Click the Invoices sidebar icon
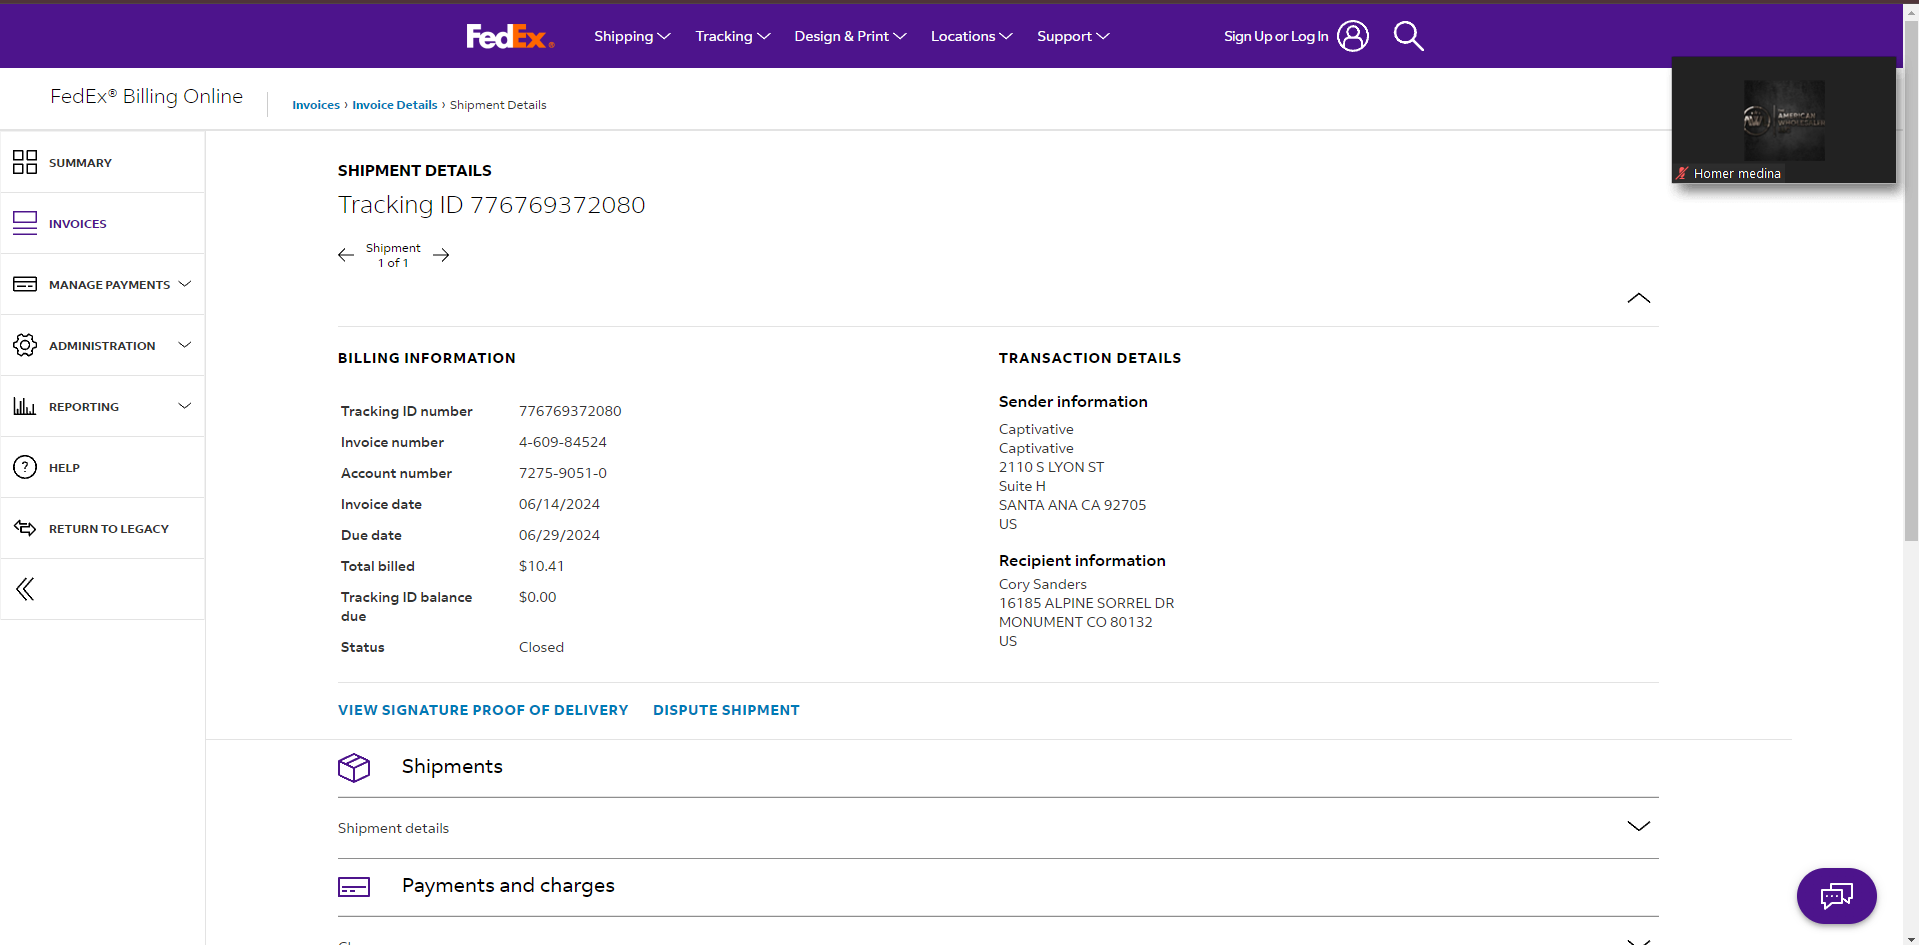 (x=25, y=223)
